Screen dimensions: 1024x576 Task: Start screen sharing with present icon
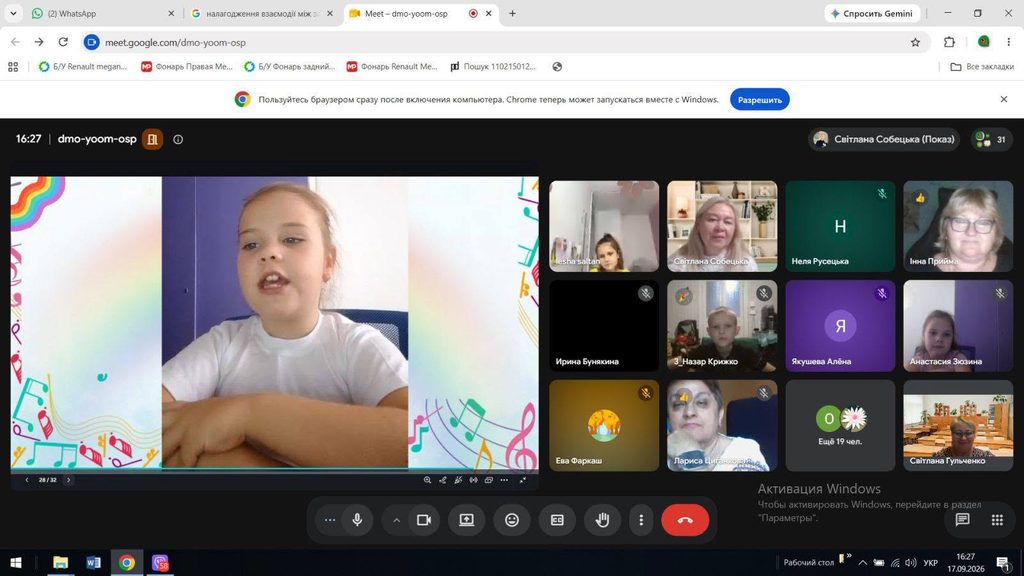coord(466,520)
